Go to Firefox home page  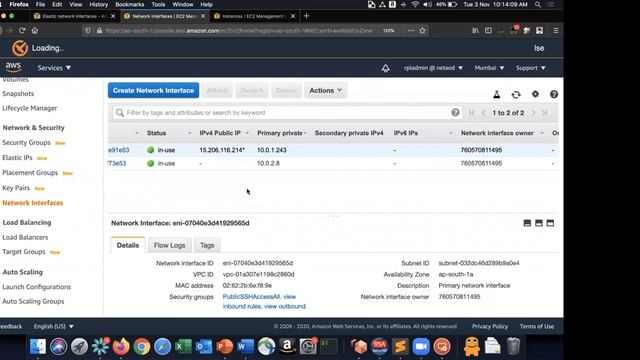[x=35, y=30]
